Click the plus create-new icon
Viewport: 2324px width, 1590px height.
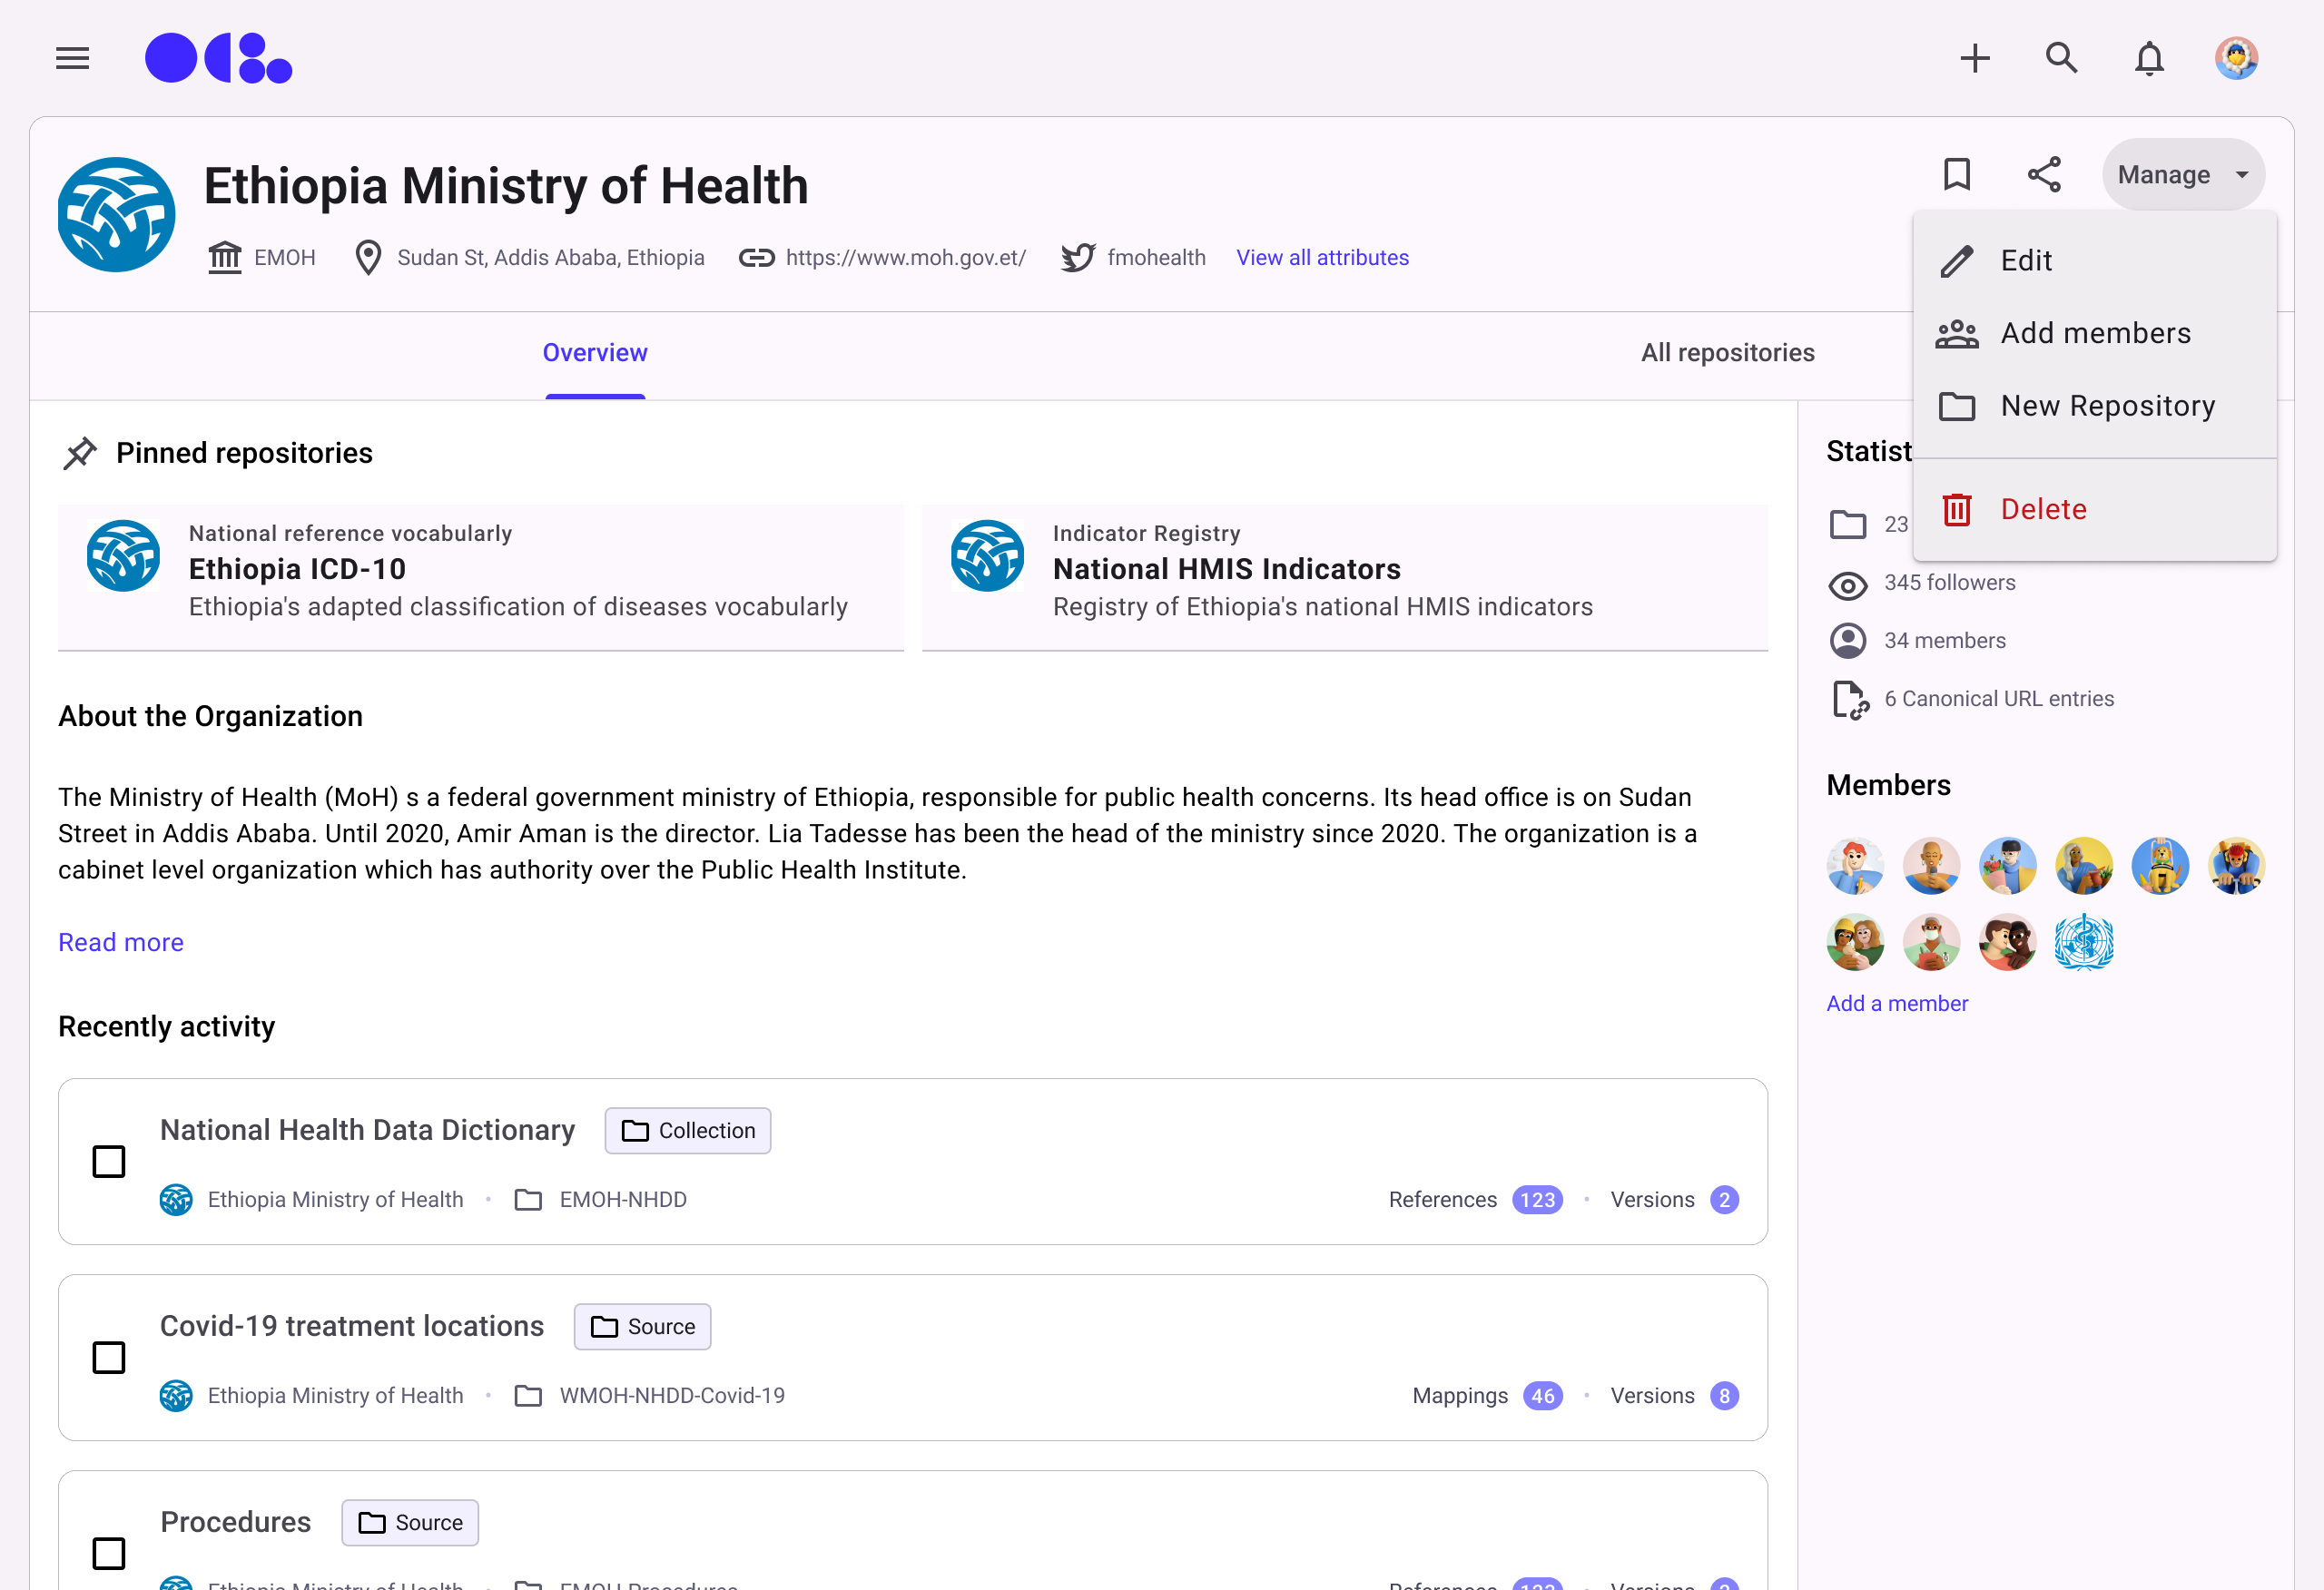click(x=1974, y=58)
